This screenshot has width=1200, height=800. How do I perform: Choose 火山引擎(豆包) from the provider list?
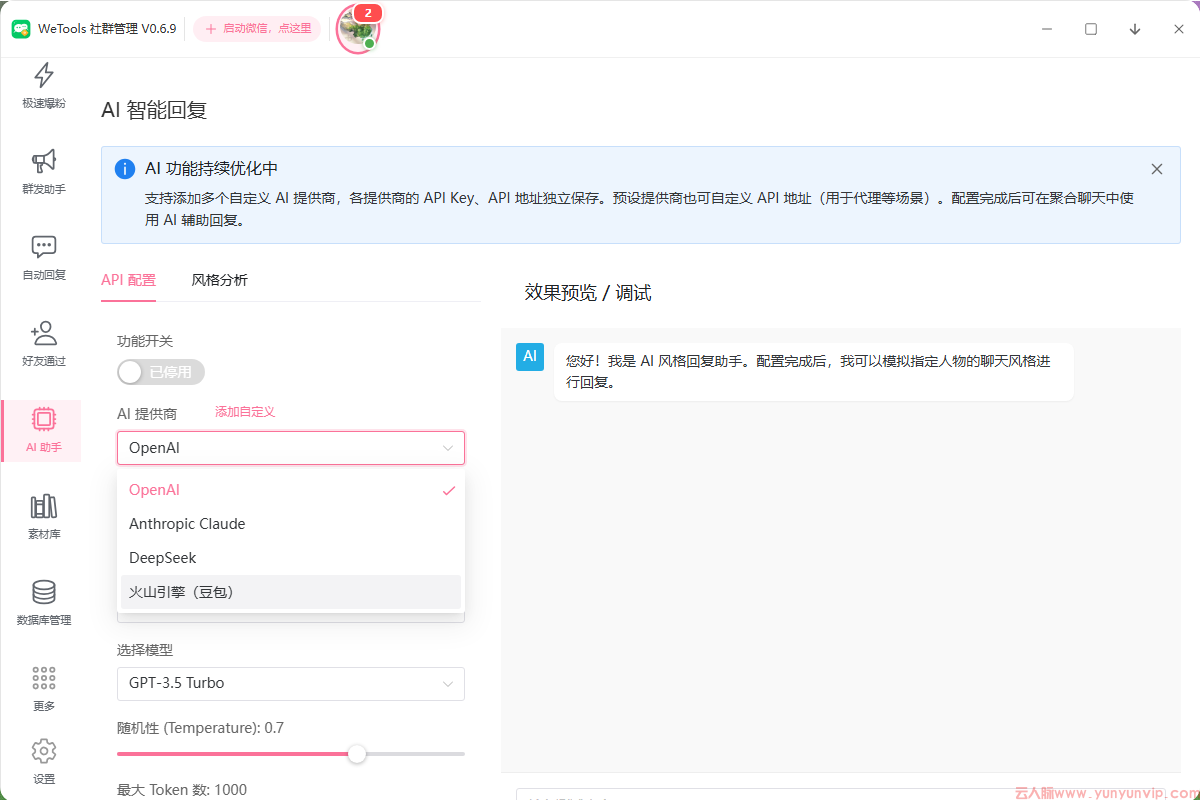(x=291, y=592)
